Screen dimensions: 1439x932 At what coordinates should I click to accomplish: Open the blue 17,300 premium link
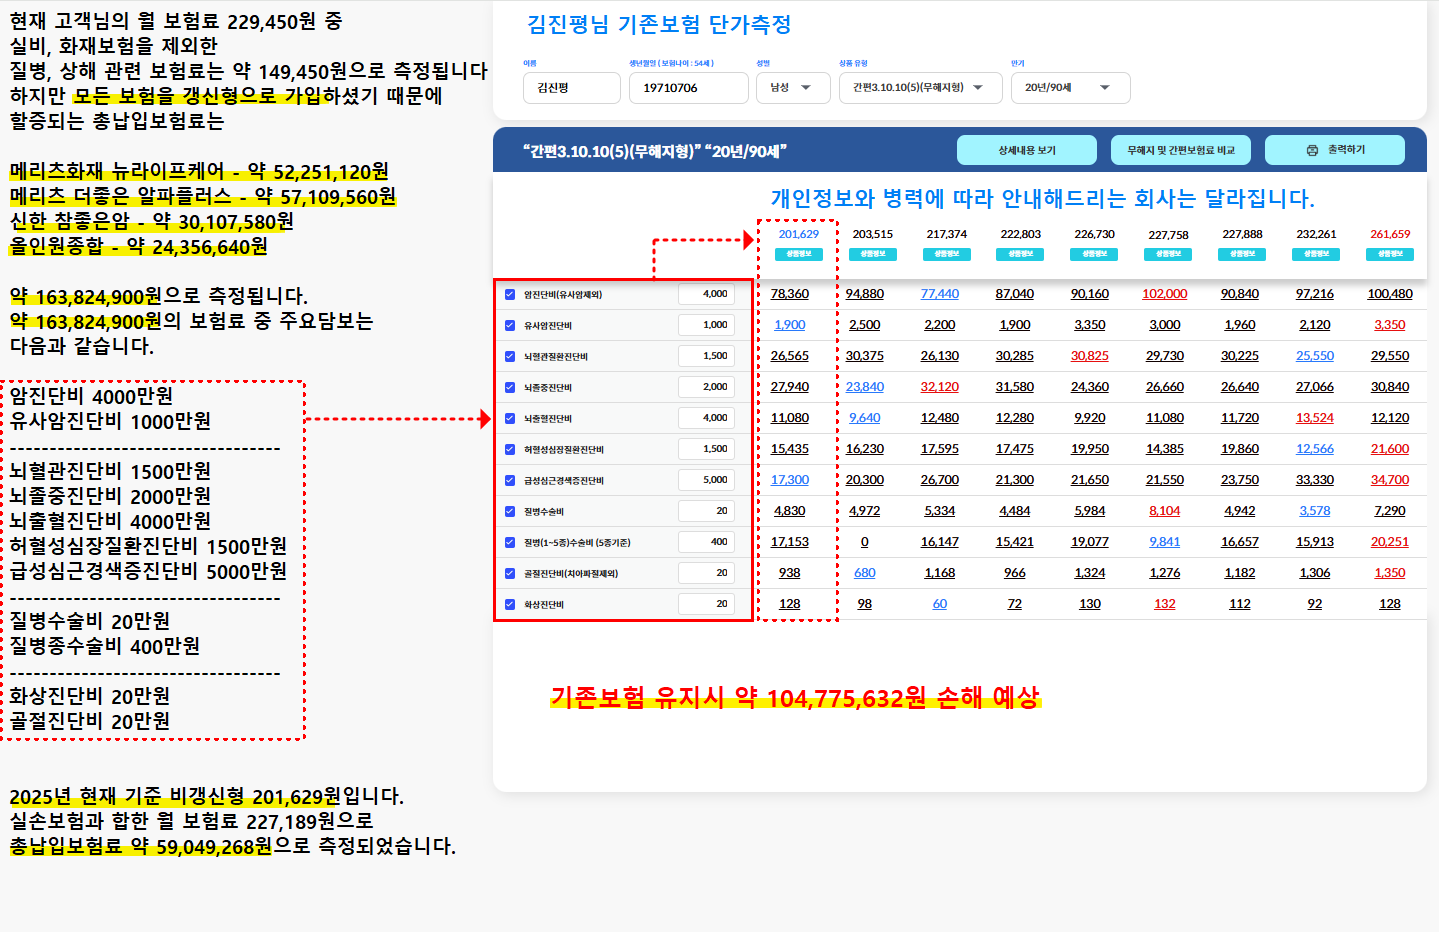click(790, 480)
